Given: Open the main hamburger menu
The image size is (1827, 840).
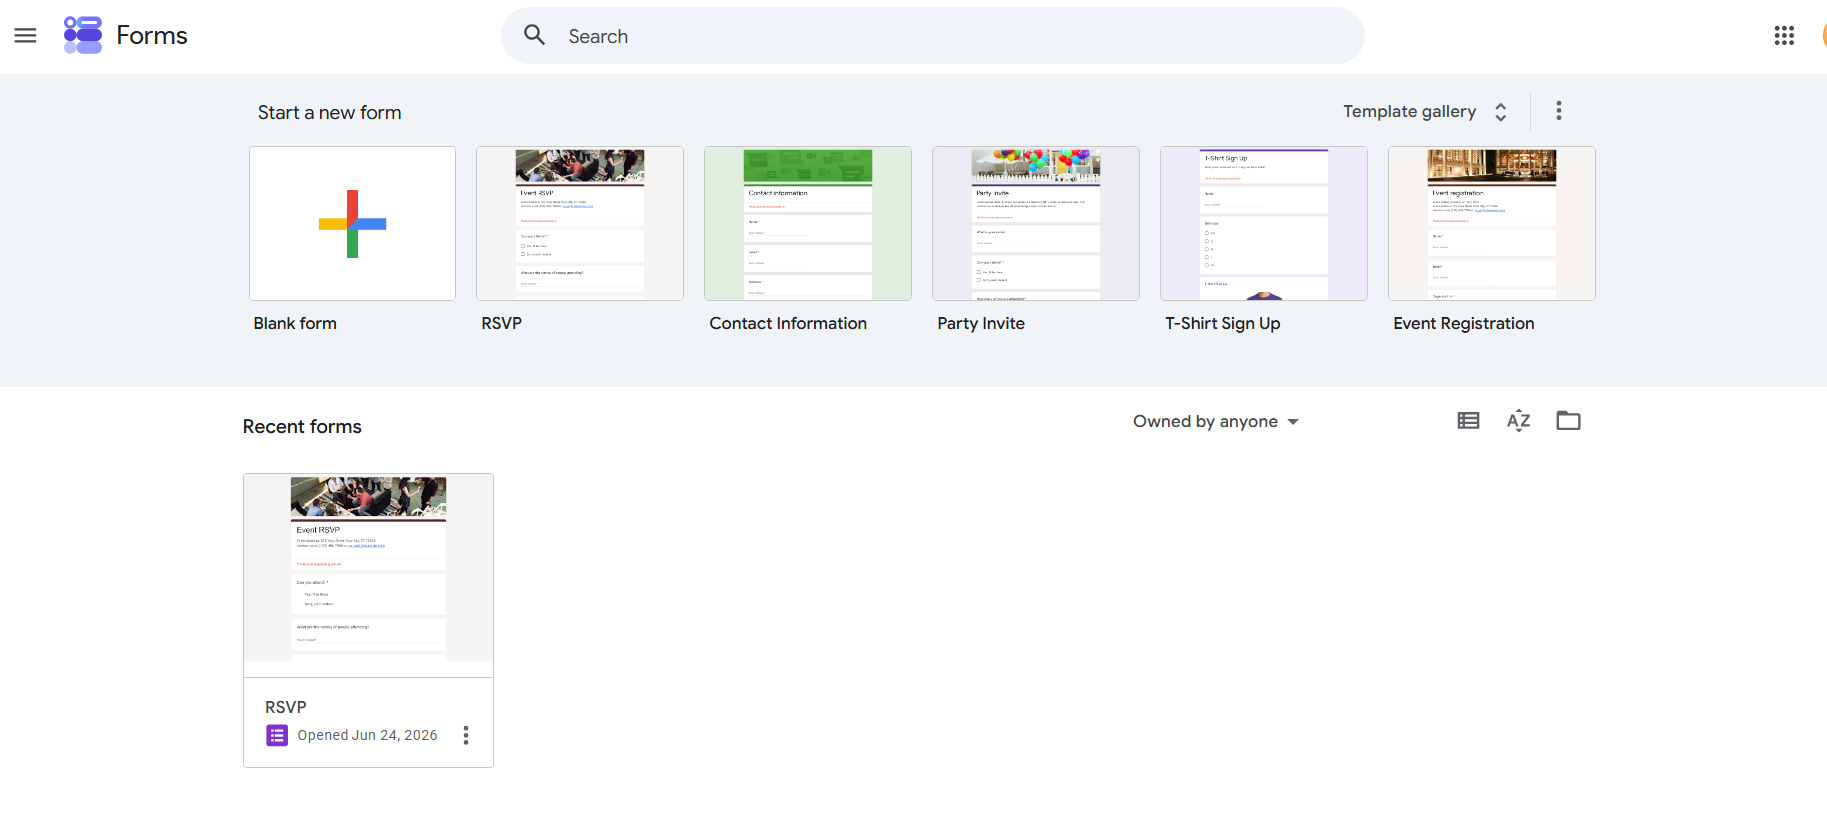Looking at the screenshot, I should click(25, 36).
